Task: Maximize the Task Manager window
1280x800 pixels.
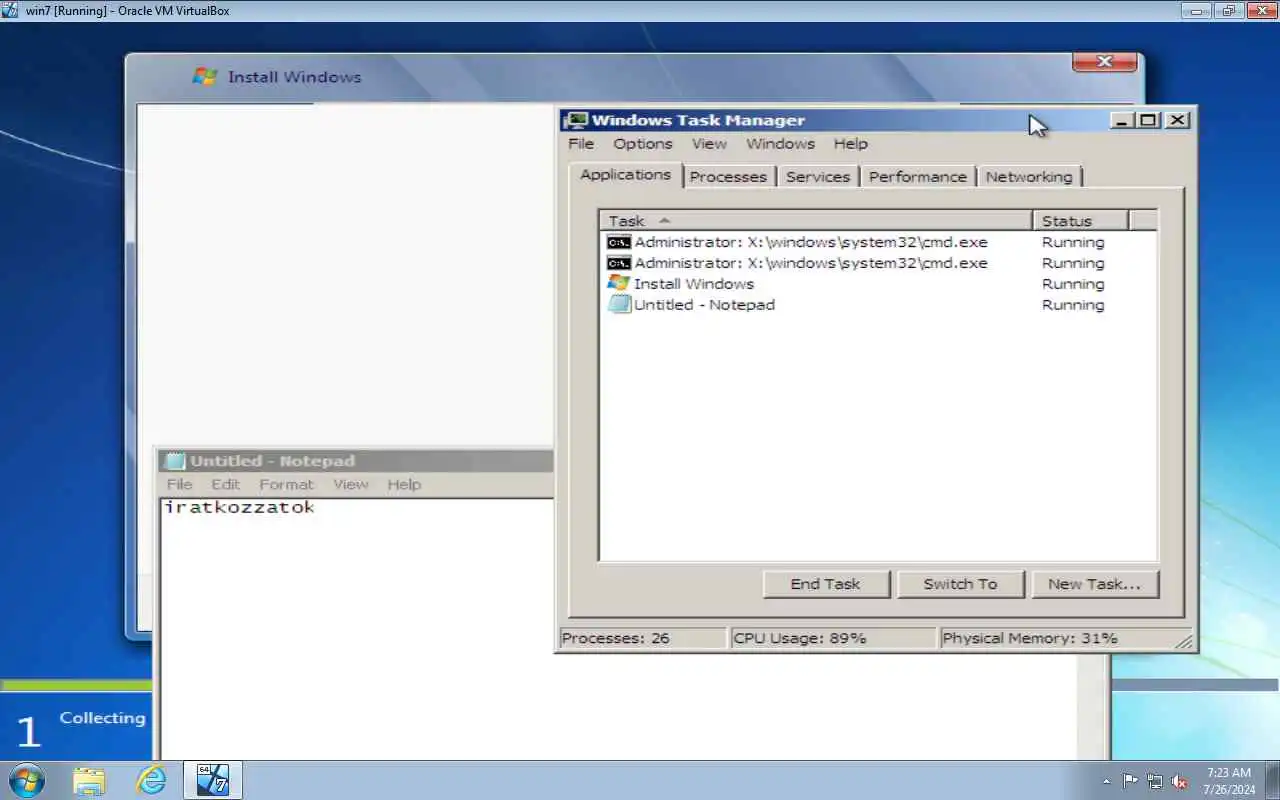Action: [1148, 120]
